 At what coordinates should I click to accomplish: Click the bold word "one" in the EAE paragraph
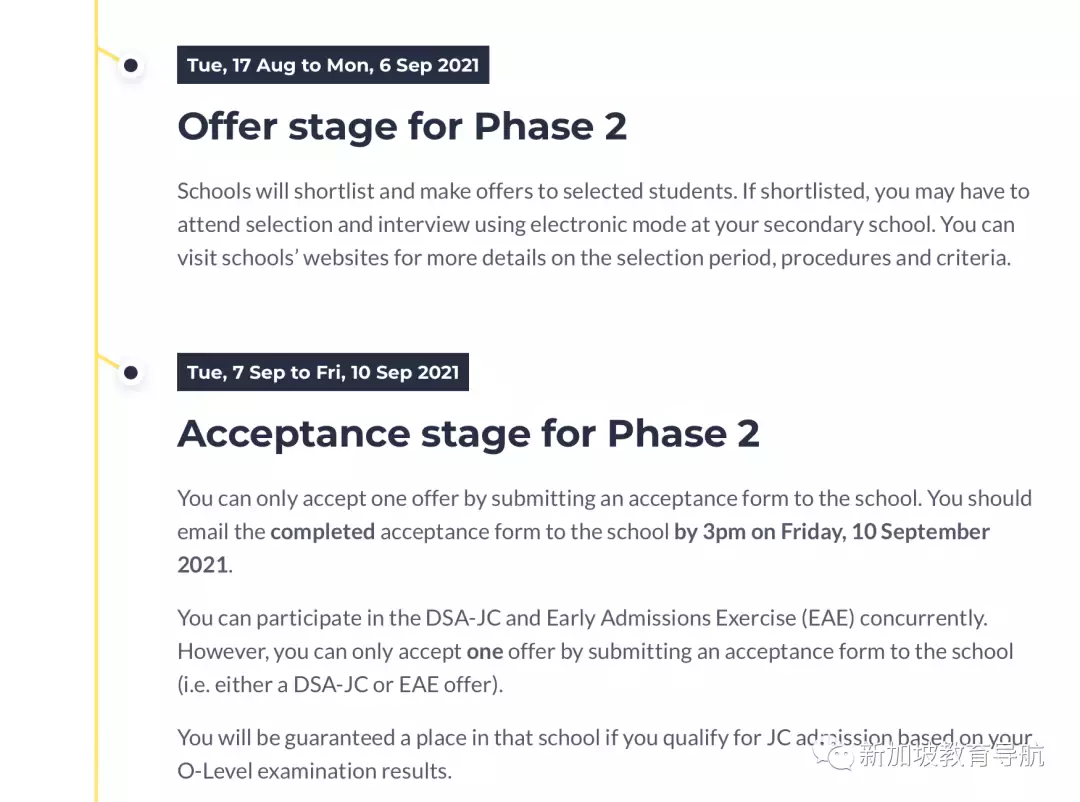484,652
